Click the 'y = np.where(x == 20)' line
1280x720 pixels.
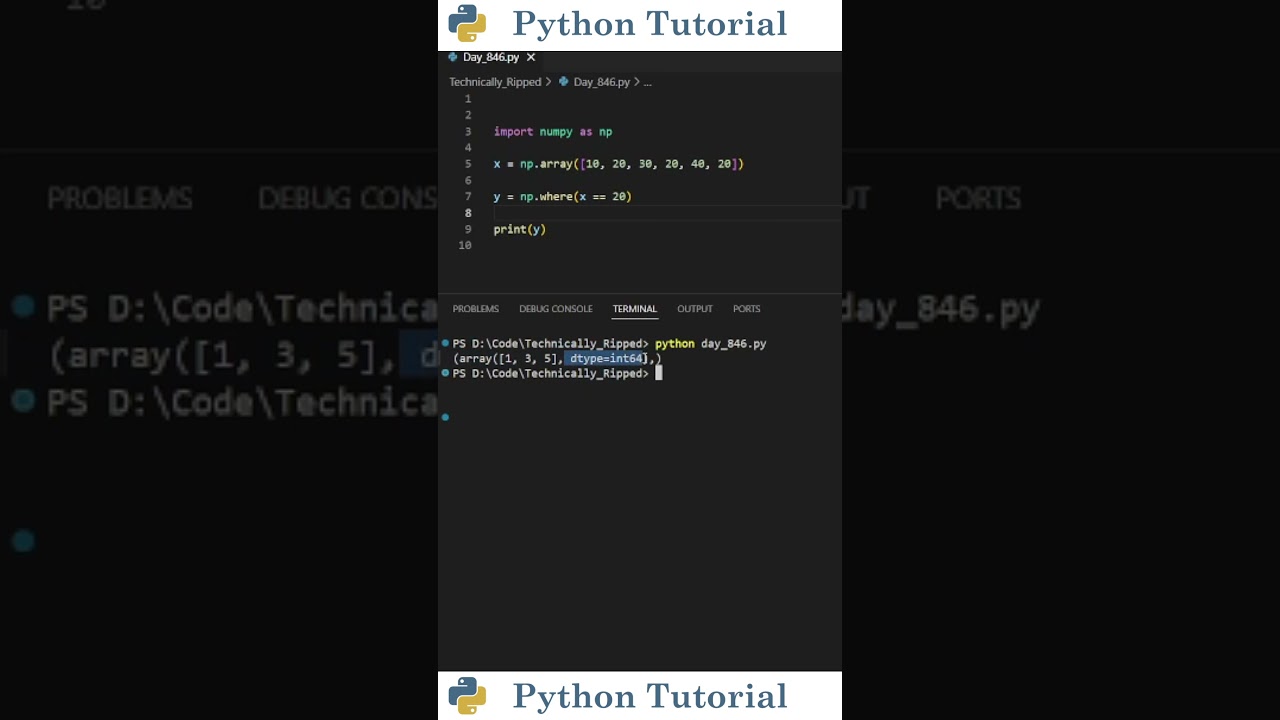pyautogui.click(x=563, y=197)
